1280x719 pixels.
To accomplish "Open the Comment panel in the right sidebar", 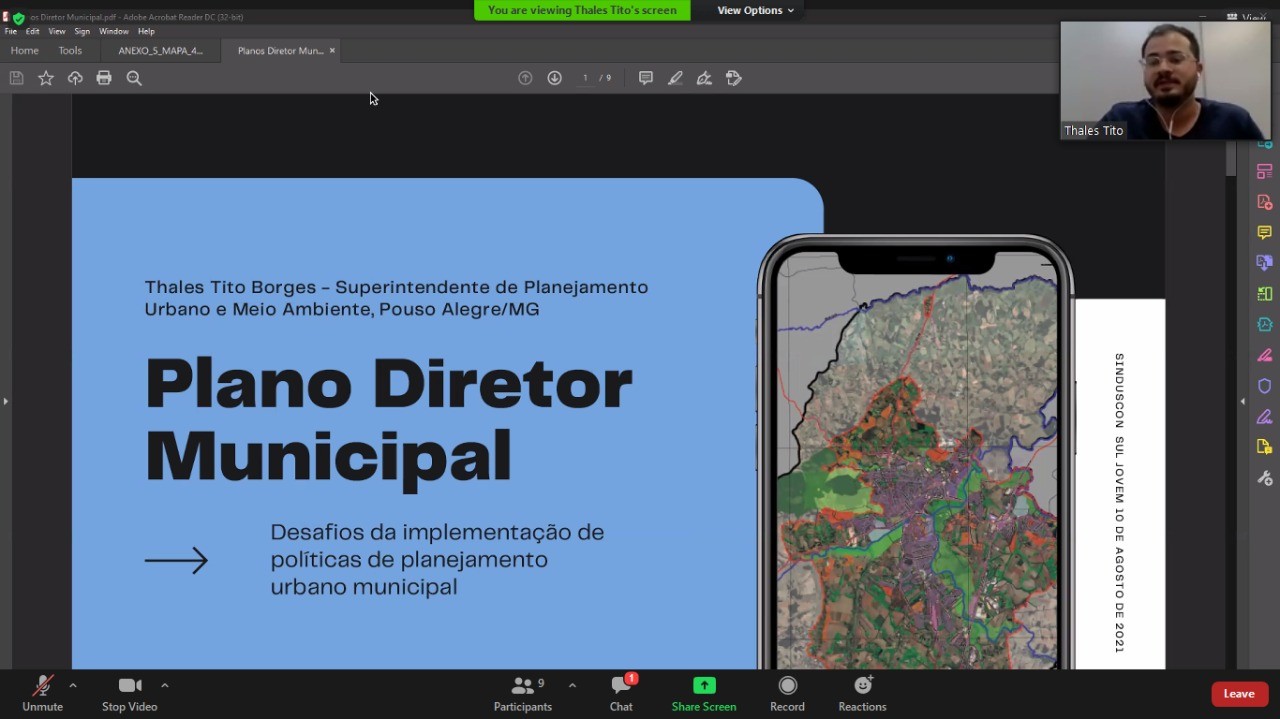I will [x=1264, y=232].
